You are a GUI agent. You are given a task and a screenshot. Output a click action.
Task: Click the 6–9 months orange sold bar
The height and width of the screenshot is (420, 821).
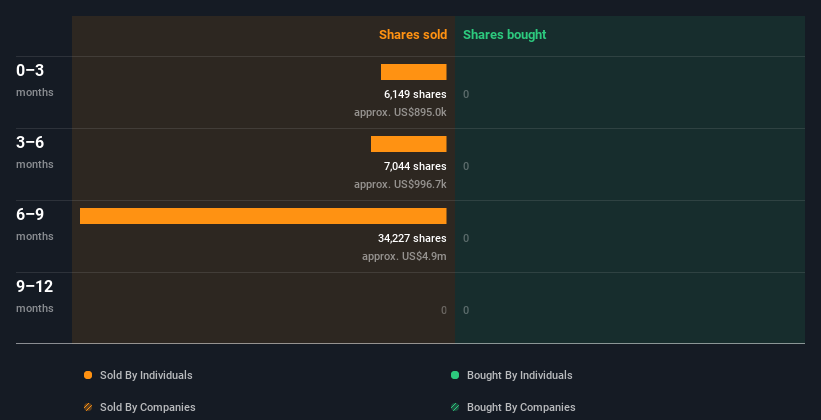[x=263, y=216]
